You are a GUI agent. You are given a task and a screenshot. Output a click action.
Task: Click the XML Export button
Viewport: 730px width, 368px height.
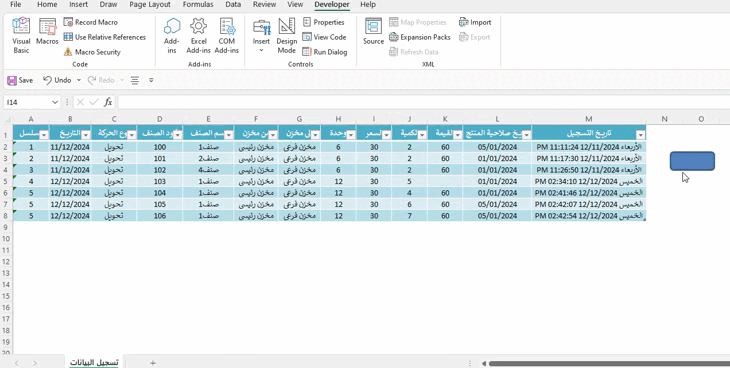point(474,37)
